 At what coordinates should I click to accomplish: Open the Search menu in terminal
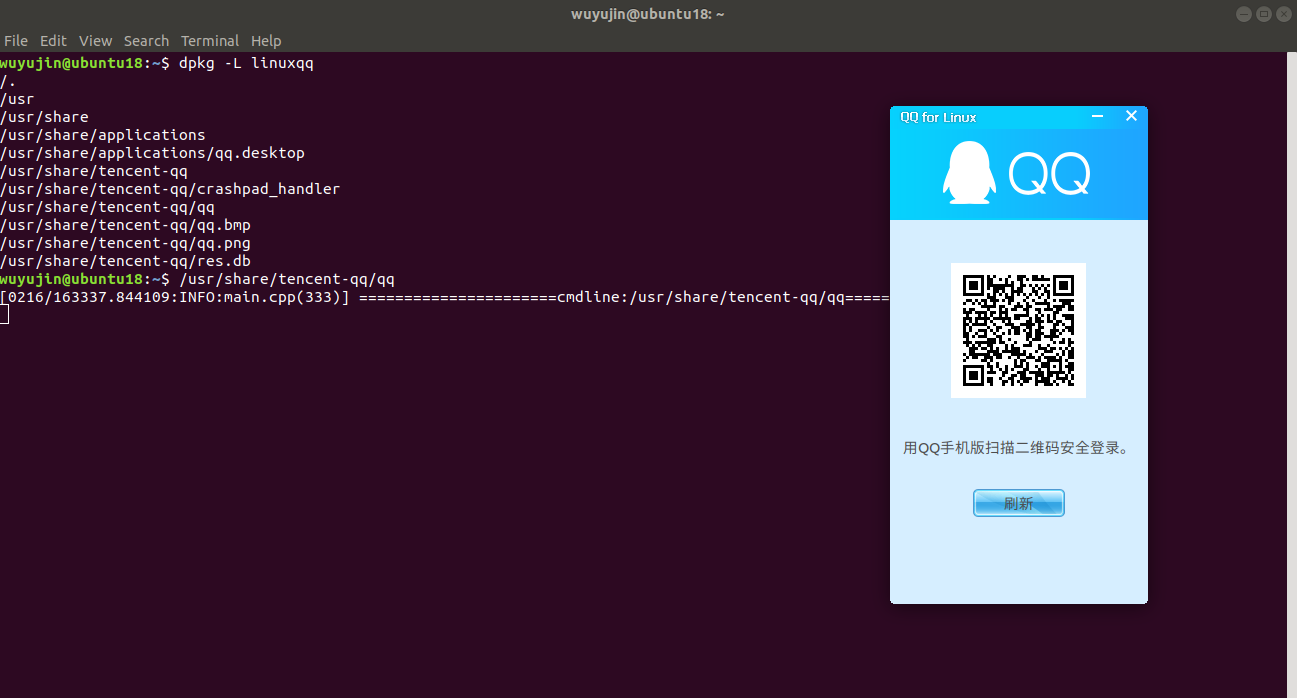click(x=146, y=41)
